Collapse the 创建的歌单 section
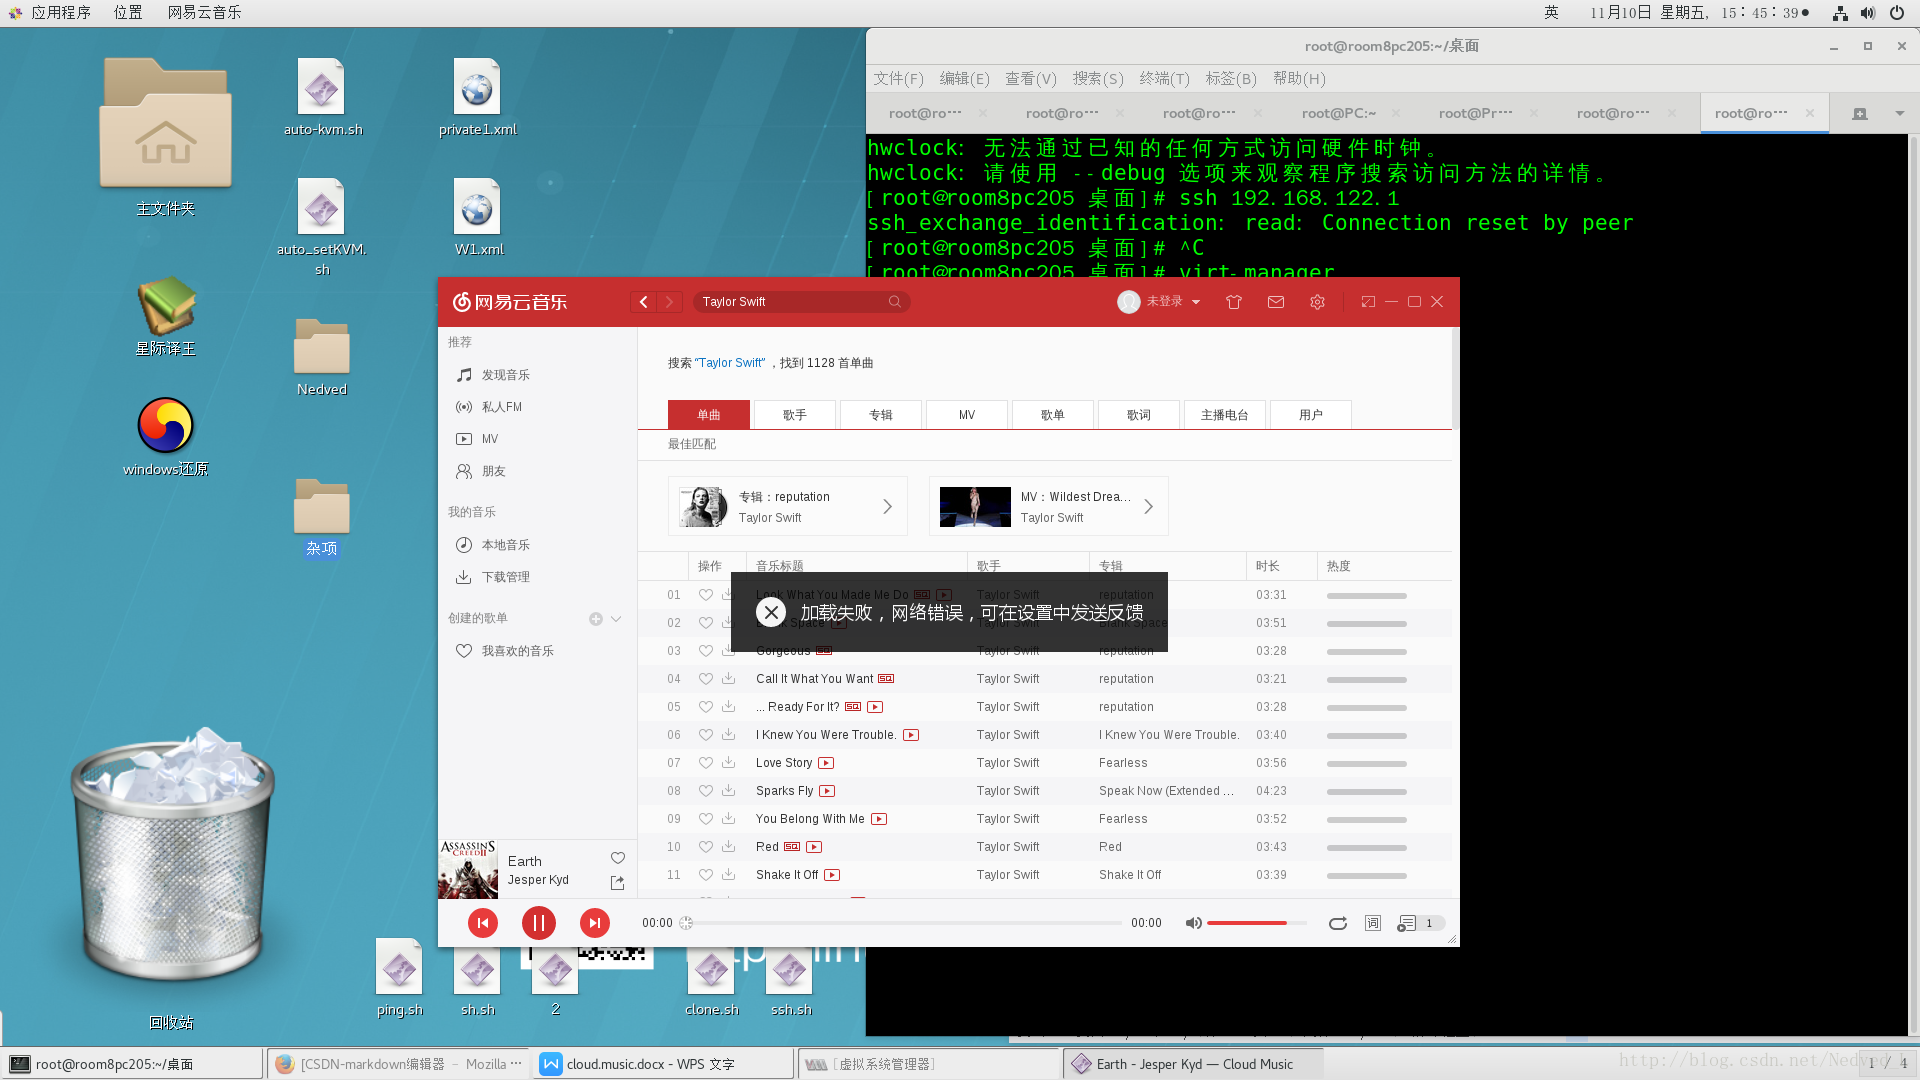The image size is (1920, 1080). (x=616, y=619)
